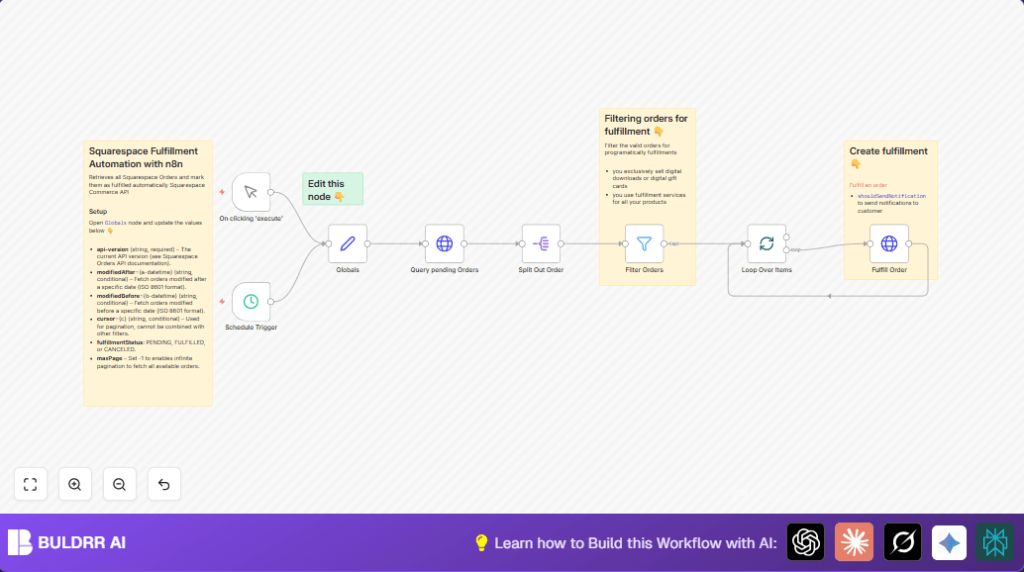Open the Fulfill Order globe node

tap(889, 244)
